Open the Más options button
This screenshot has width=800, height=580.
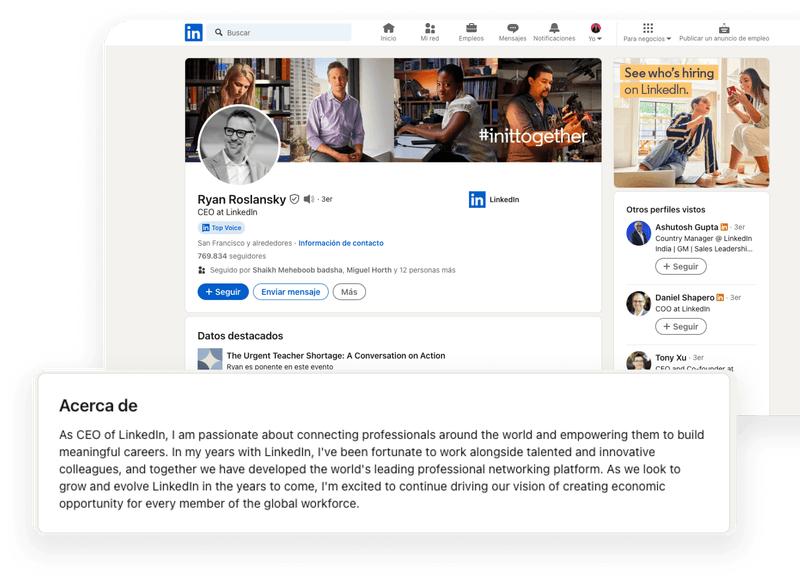[x=349, y=292]
